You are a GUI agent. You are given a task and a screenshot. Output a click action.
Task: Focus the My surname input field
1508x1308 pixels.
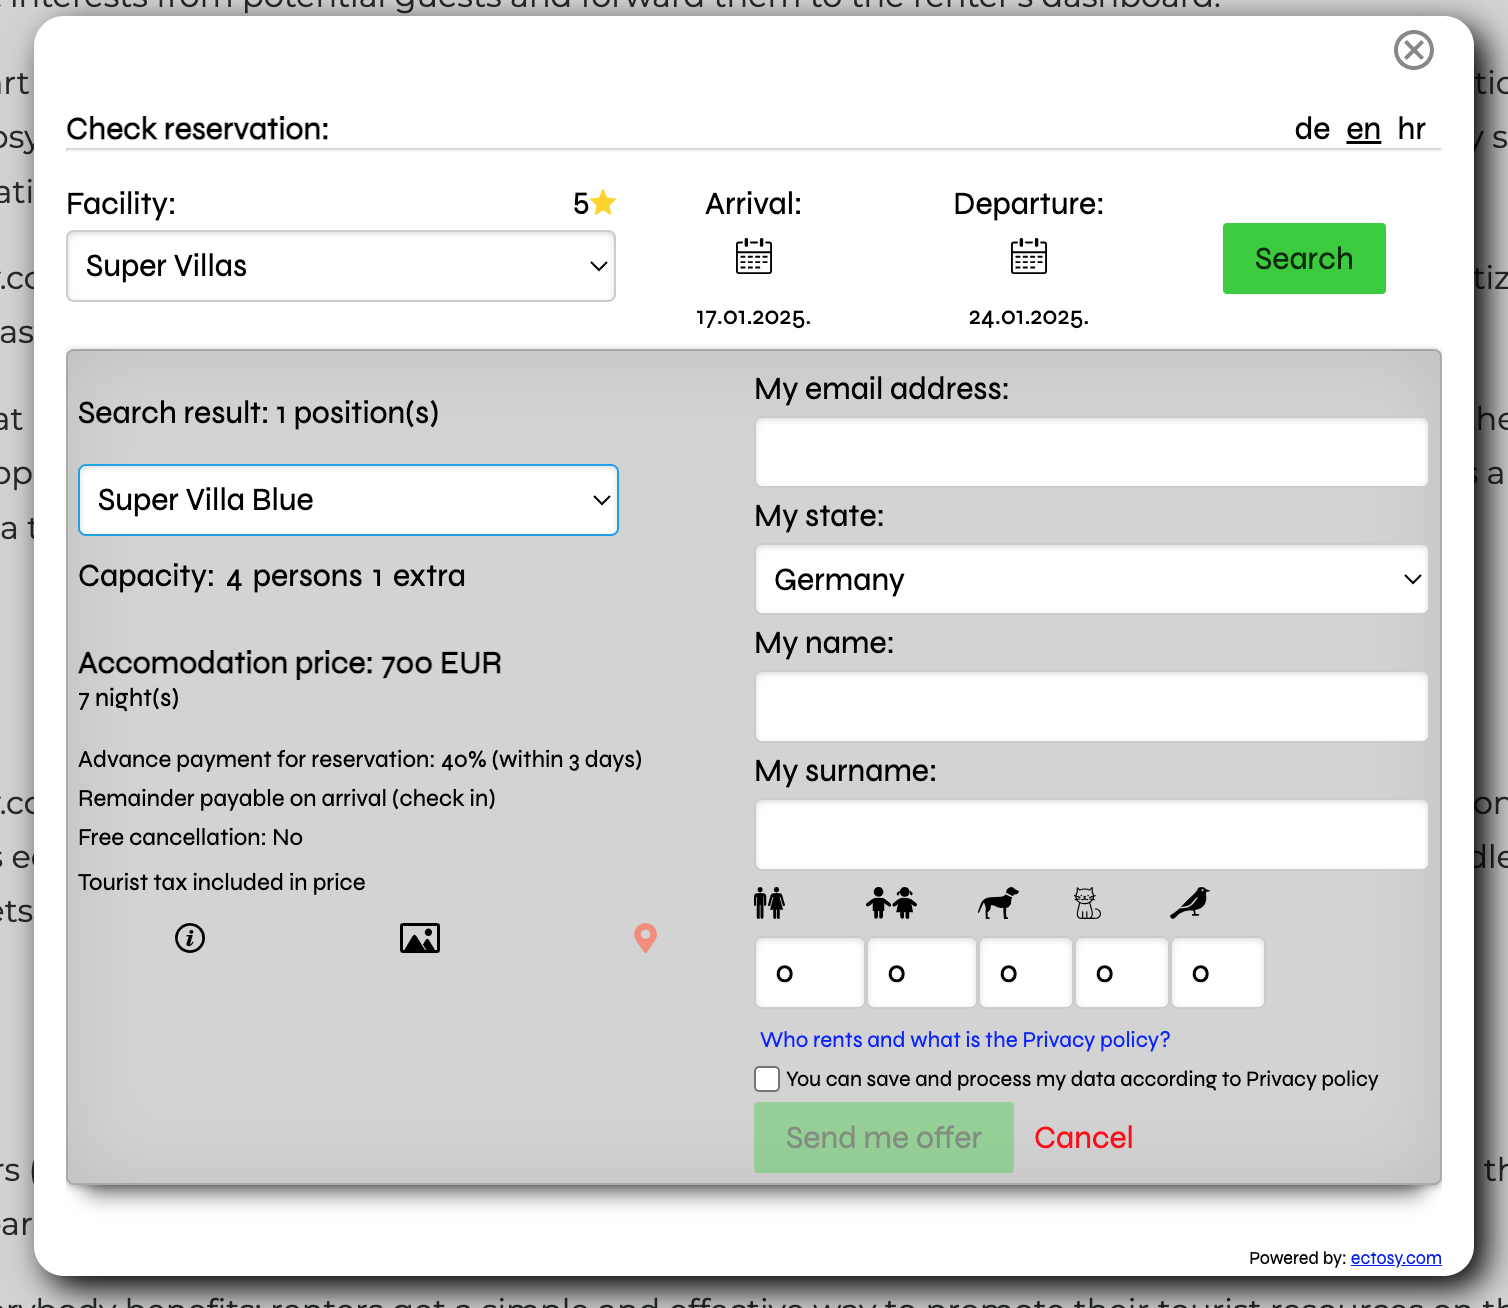point(1091,835)
